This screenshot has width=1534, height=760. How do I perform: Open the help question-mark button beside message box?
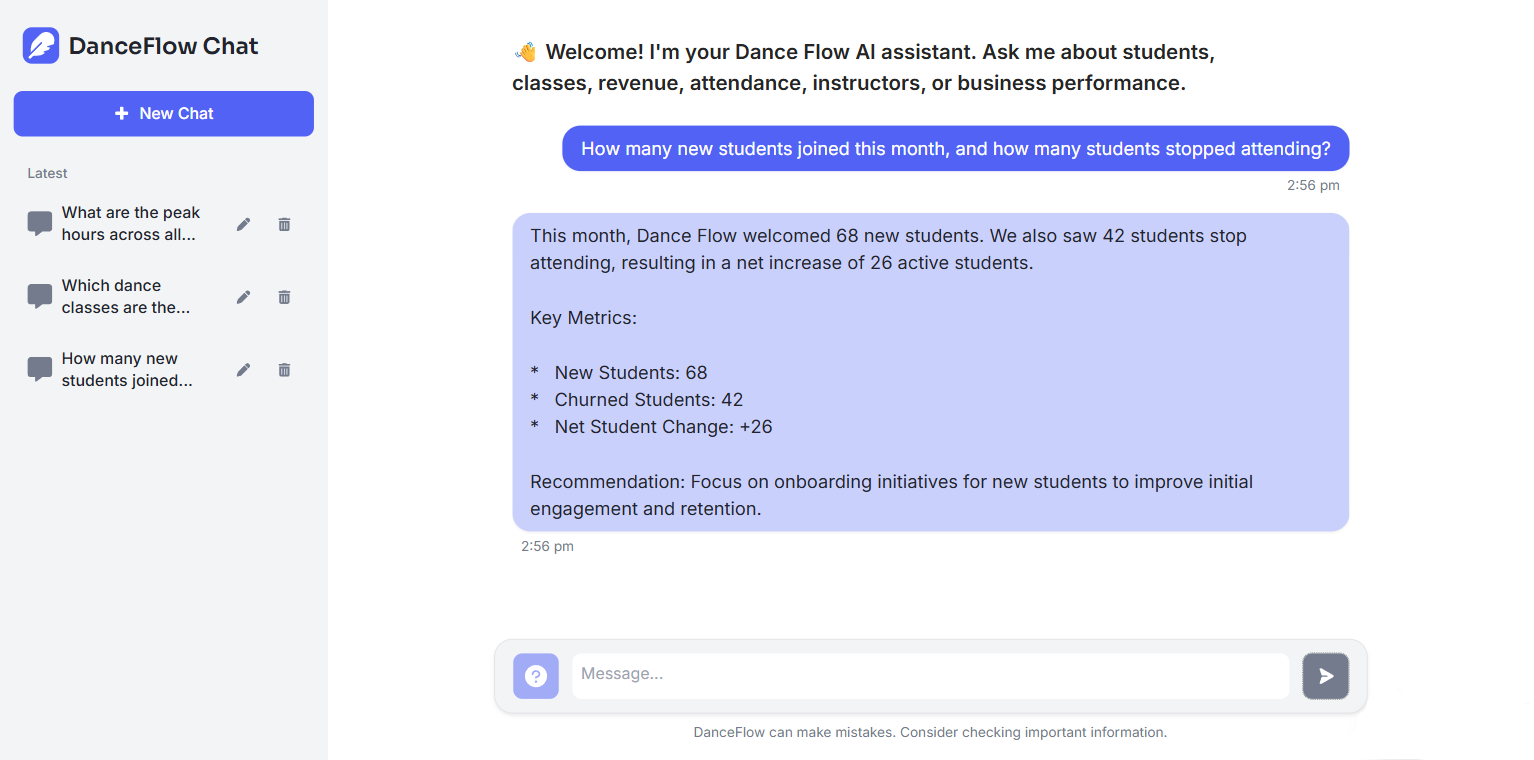[536, 676]
